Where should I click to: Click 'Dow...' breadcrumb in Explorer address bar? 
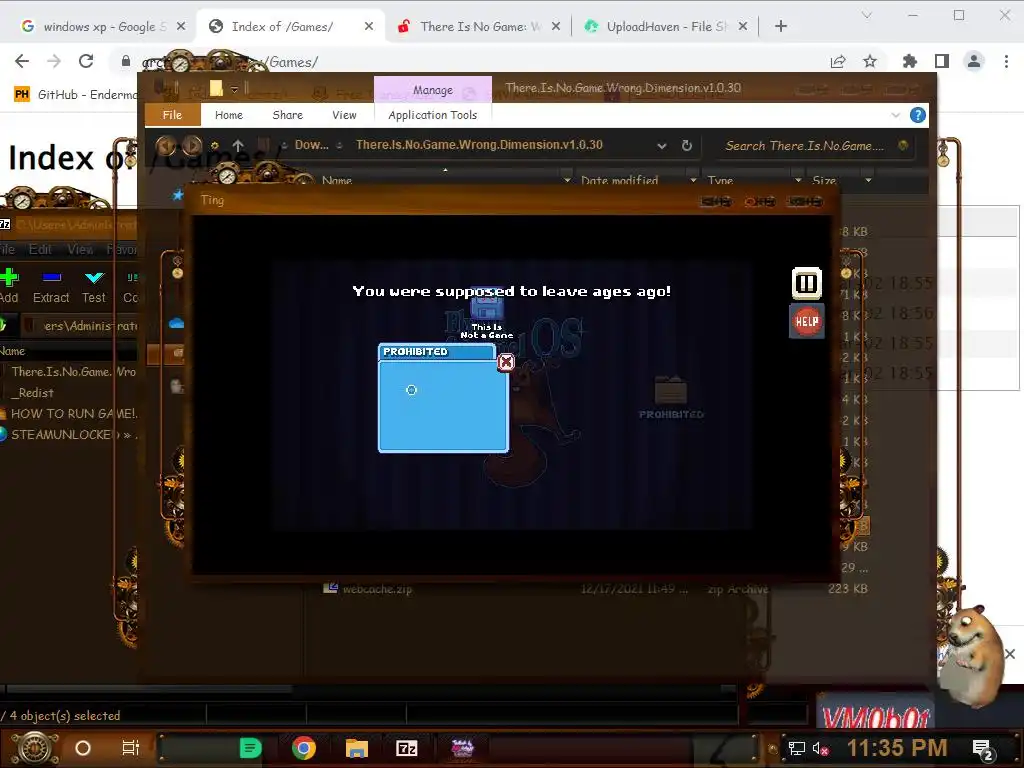click(x=312, y=145)
